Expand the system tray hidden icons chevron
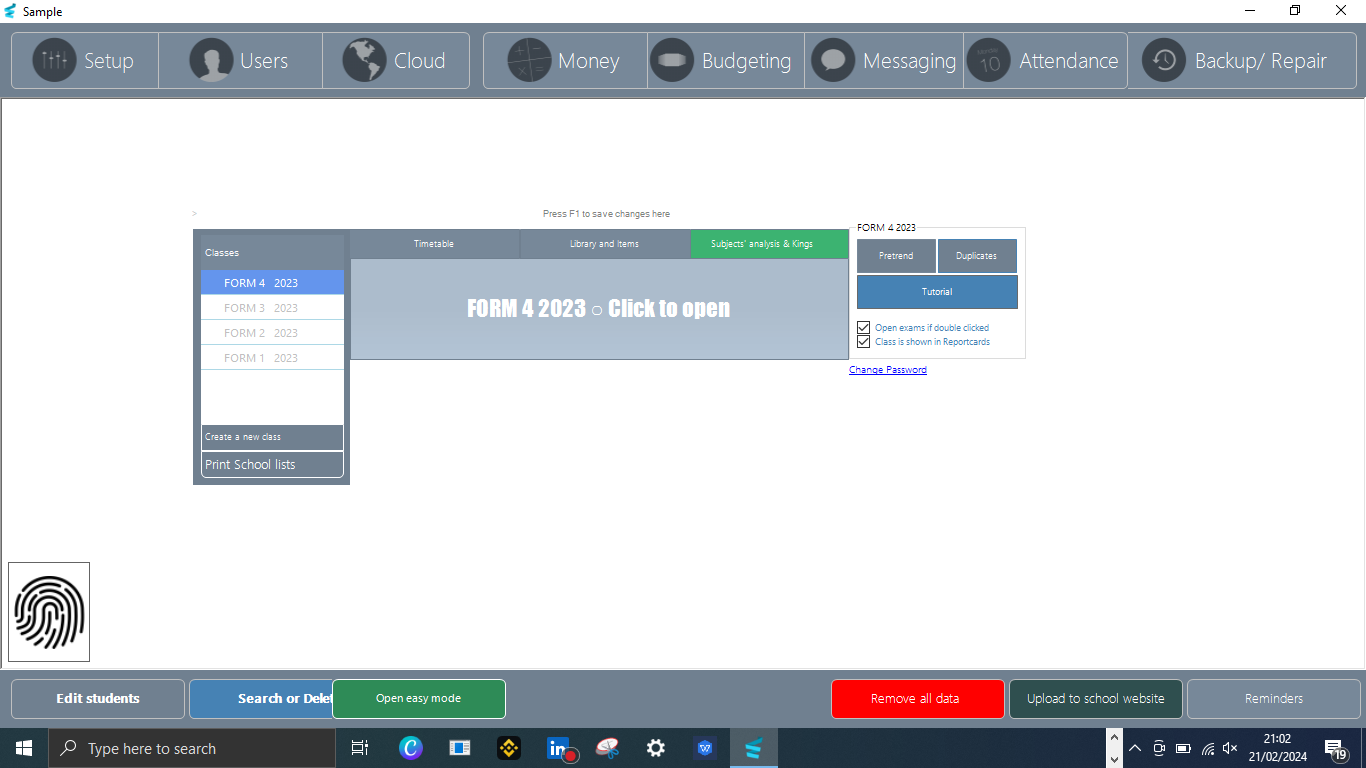The height and width of the screenshot is (768, 1366). pos(1134,748)
